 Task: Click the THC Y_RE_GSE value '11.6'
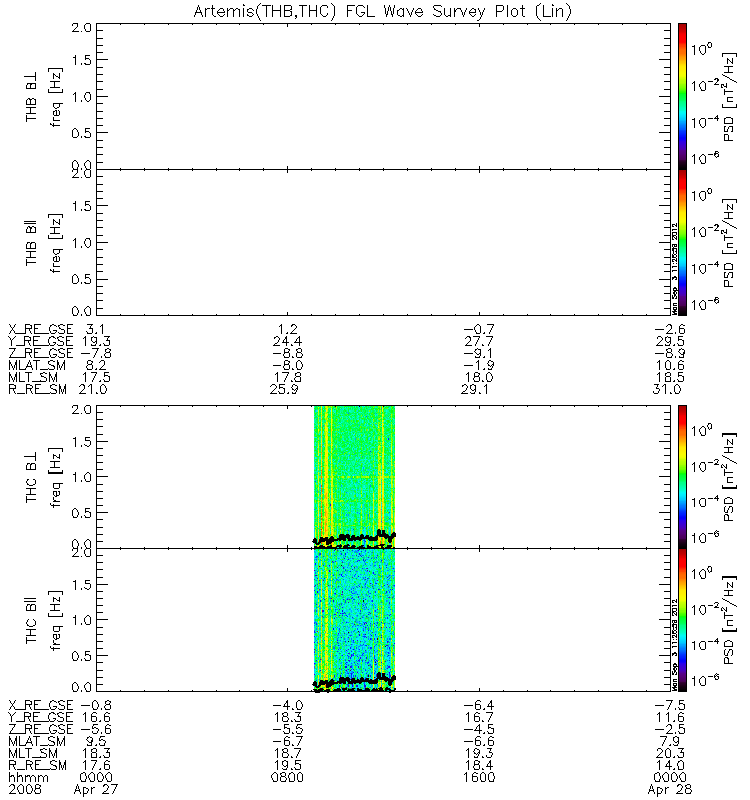[x=670, y=717]
